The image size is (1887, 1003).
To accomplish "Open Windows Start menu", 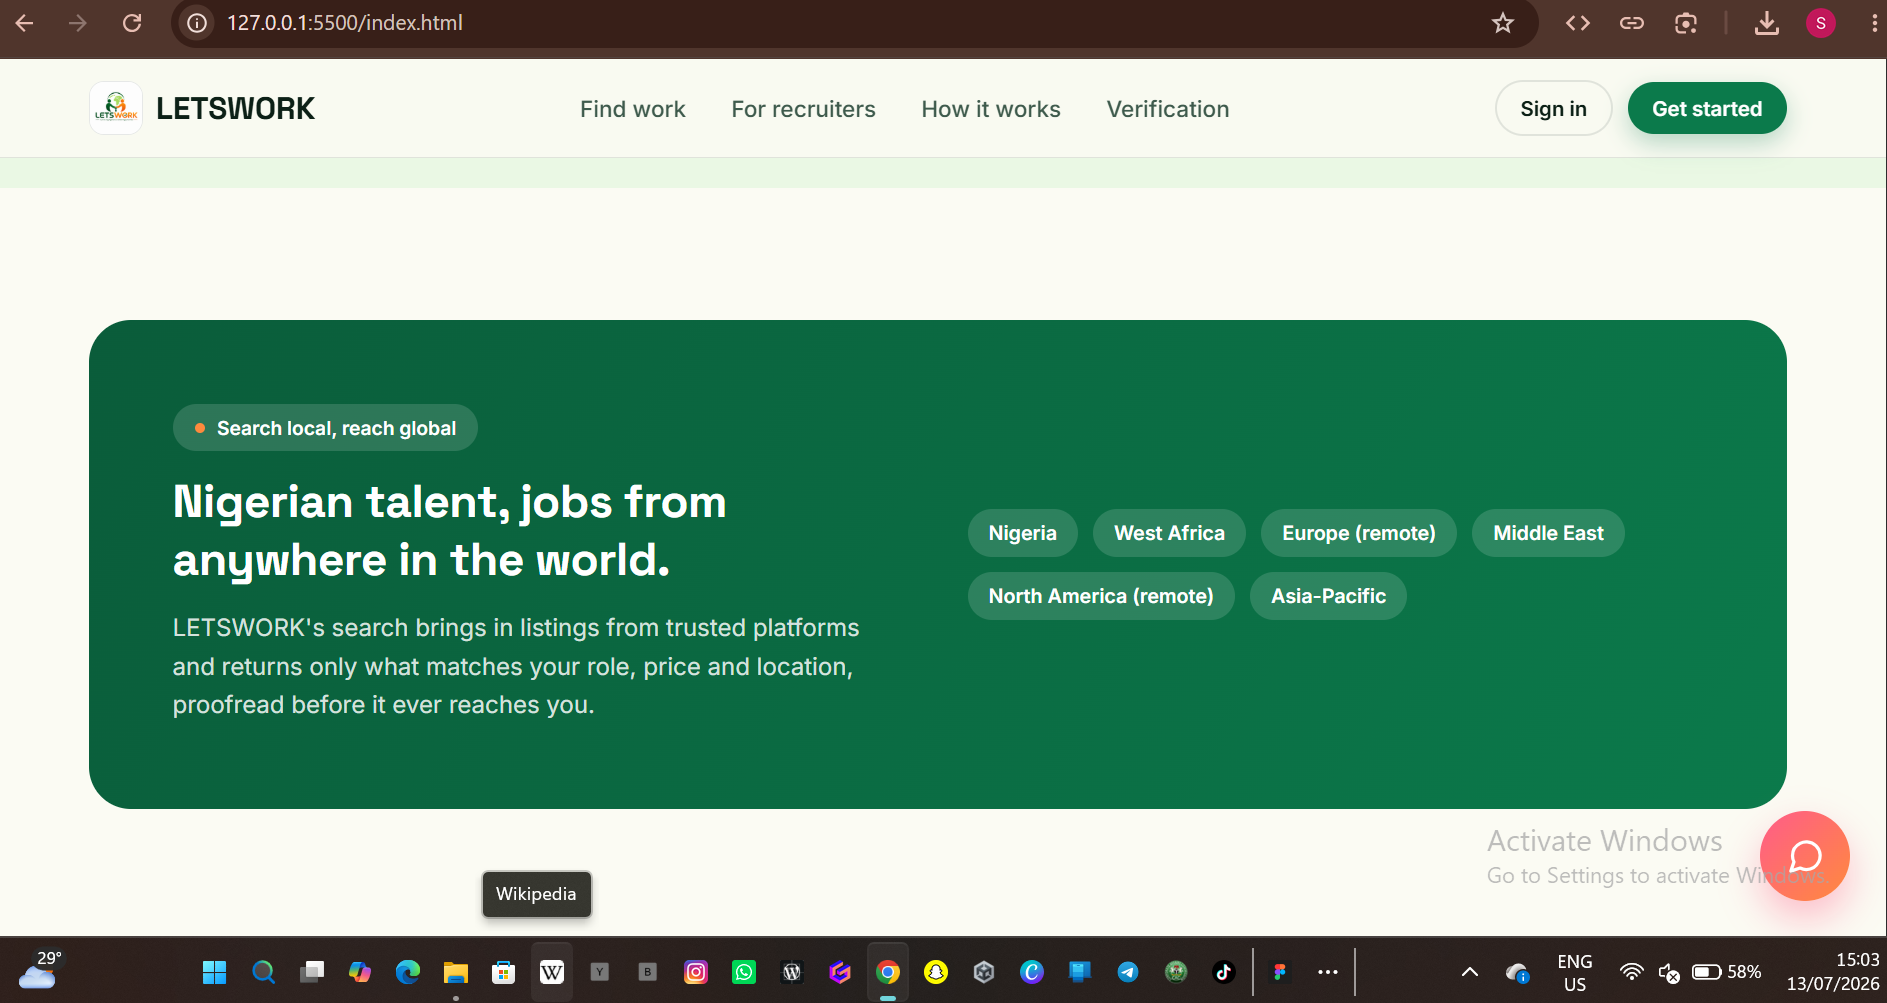I will 215,972.
